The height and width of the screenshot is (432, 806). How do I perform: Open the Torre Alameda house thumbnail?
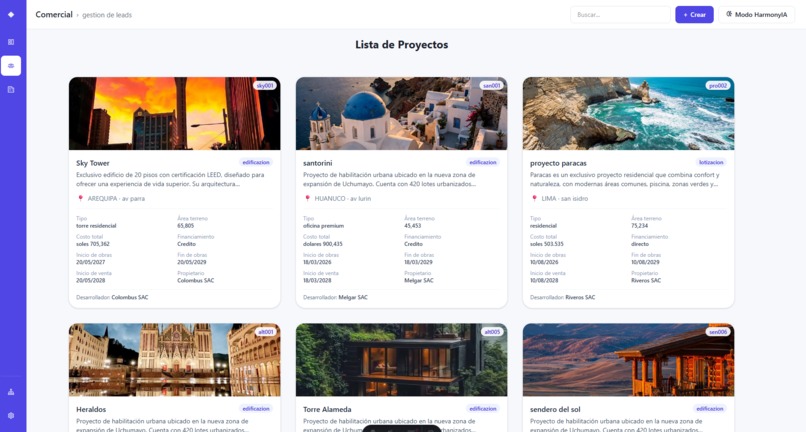401,360
